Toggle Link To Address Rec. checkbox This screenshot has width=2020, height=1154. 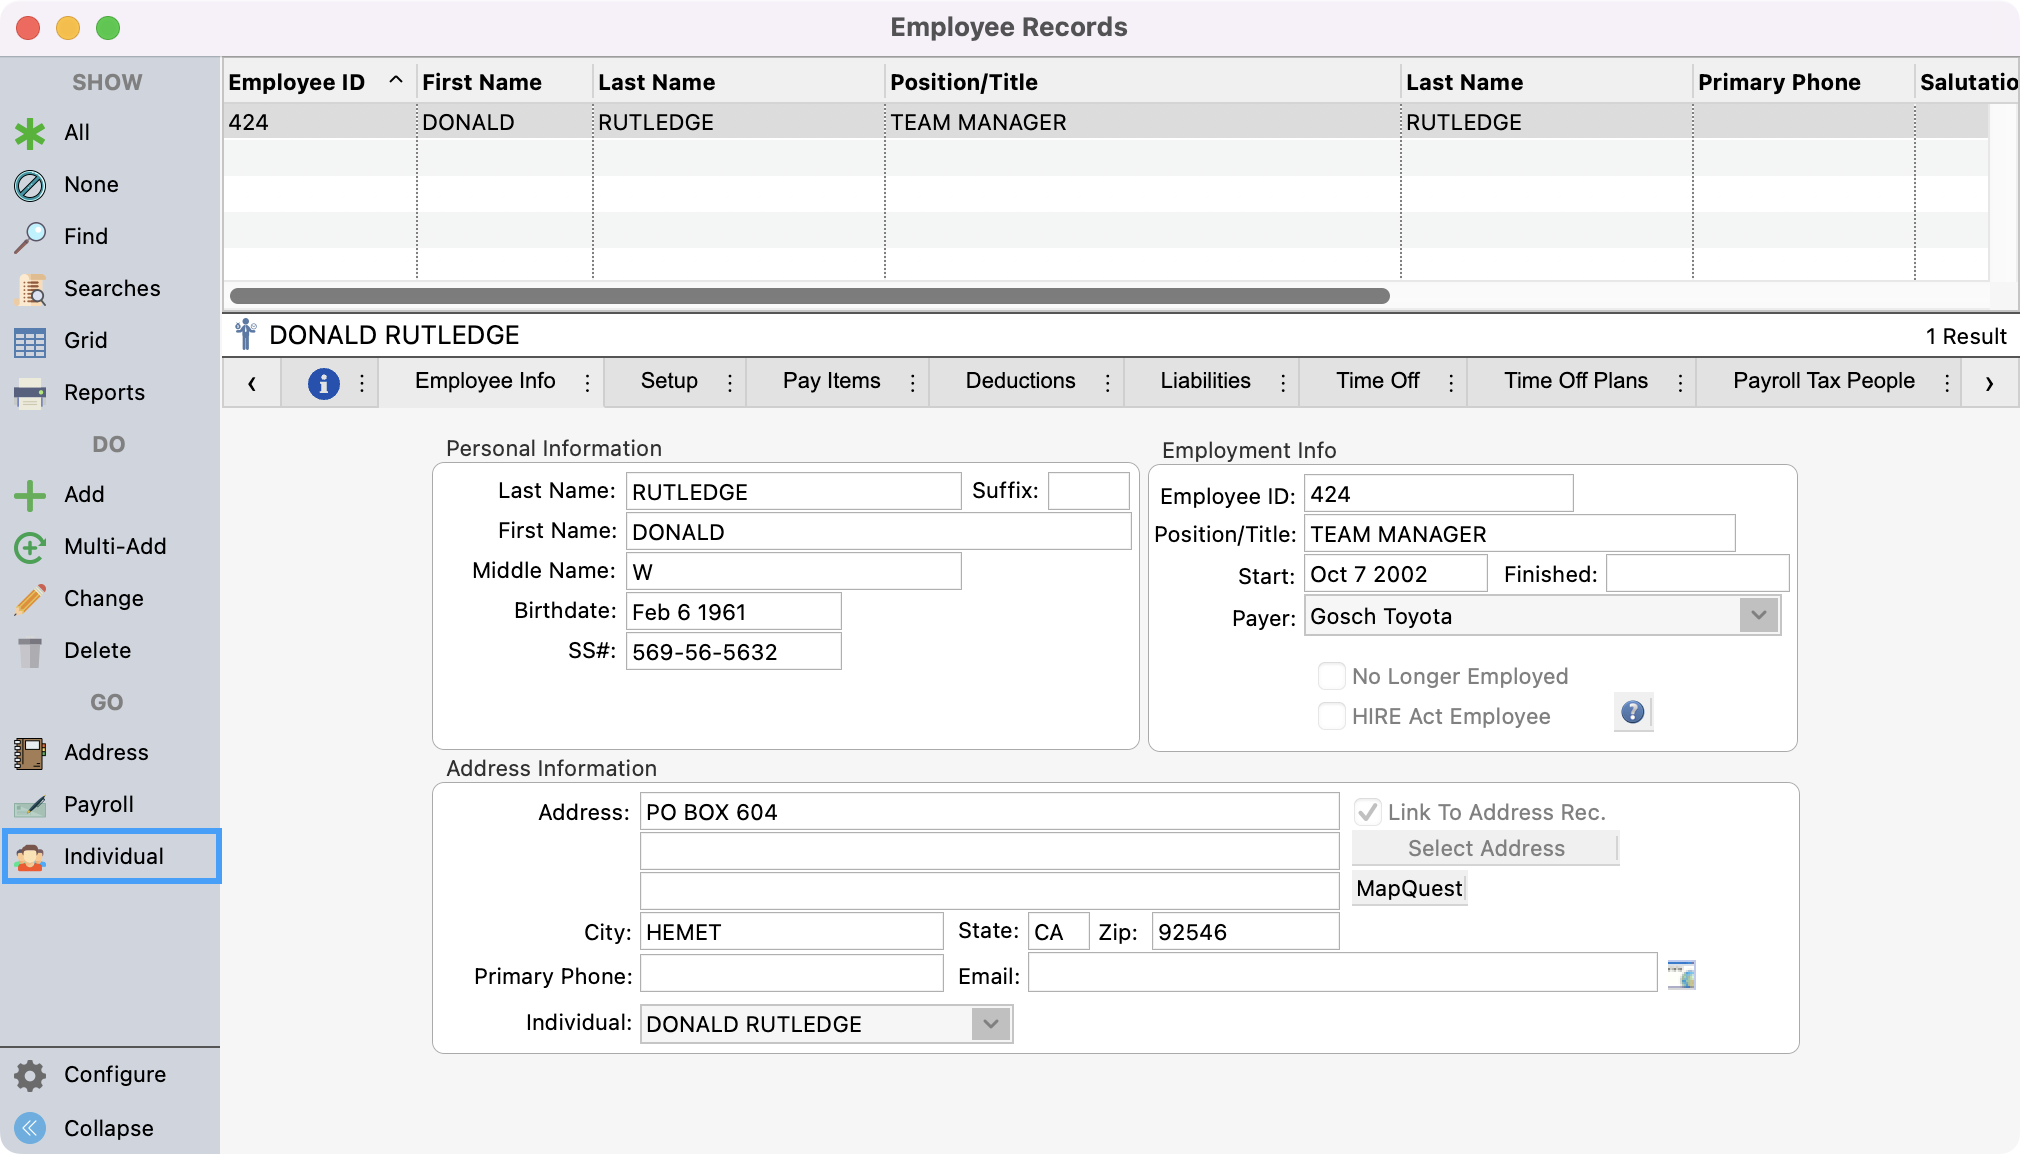pyautogui.click(x=1367, y=812)
